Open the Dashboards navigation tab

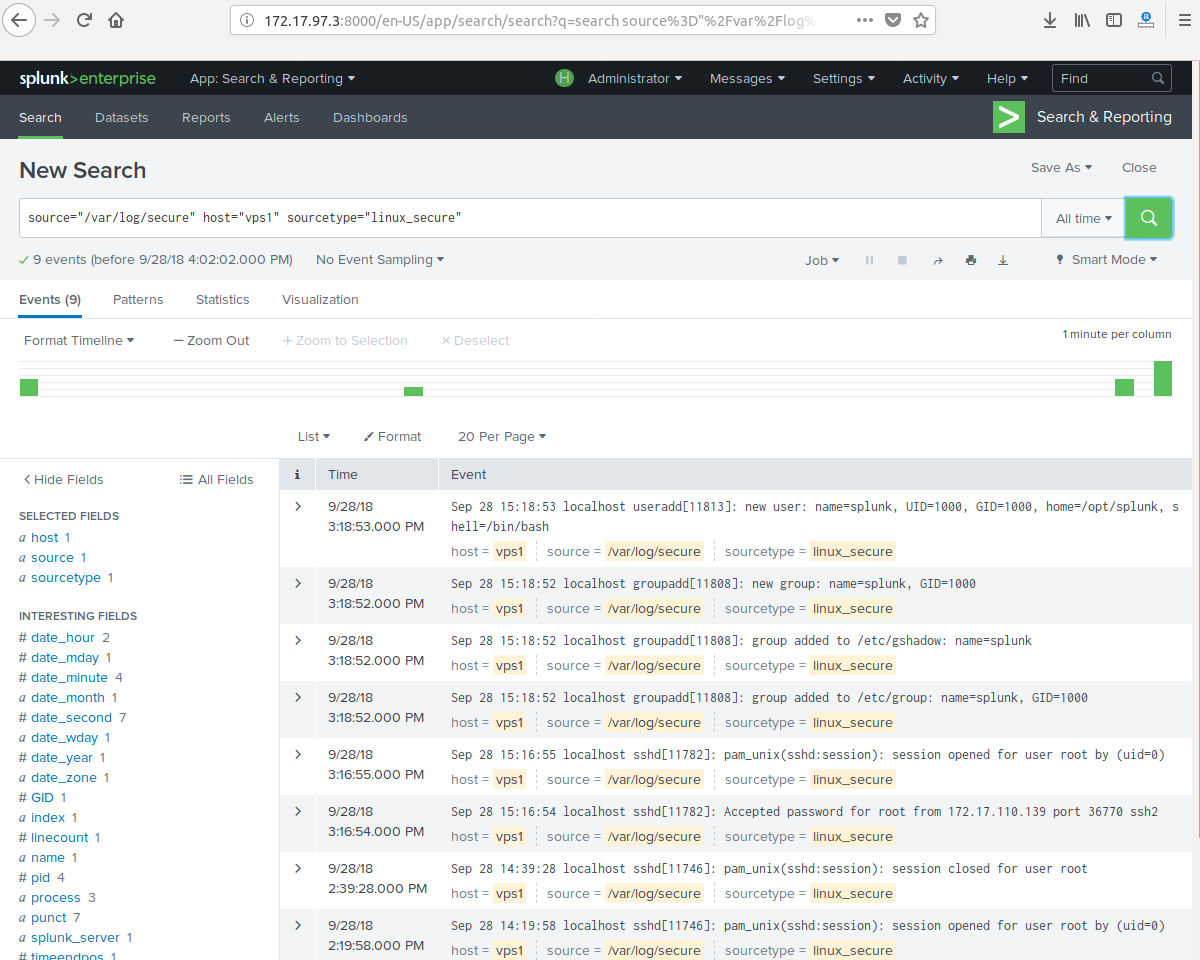[370, 118]
